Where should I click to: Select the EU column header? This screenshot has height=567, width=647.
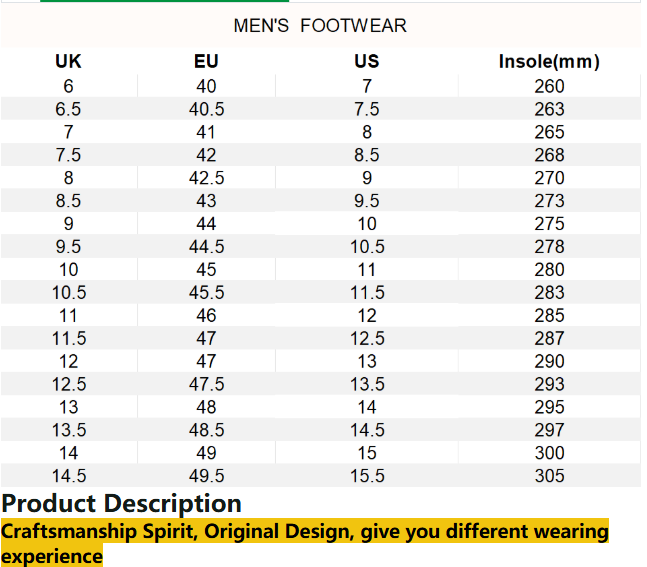click(x=206, y=62)
